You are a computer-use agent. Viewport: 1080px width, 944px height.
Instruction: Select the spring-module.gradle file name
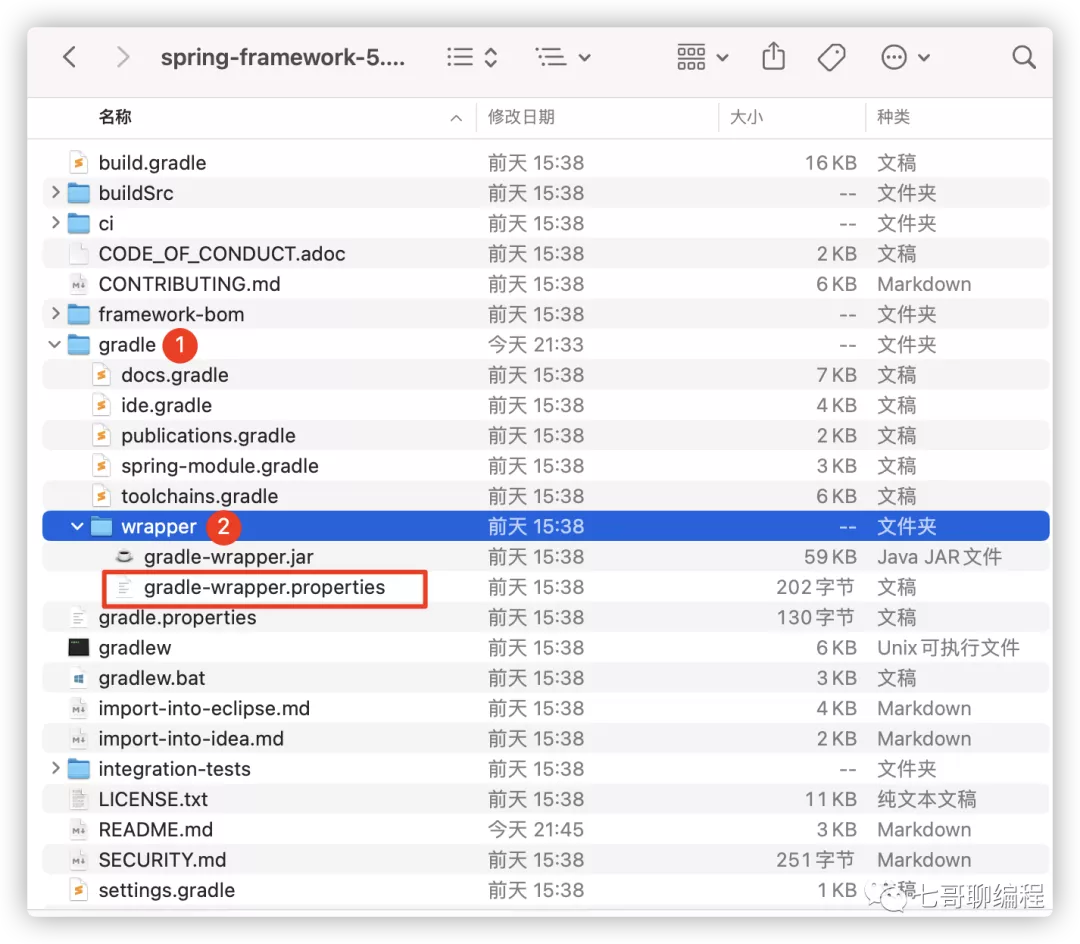(220, 466)
